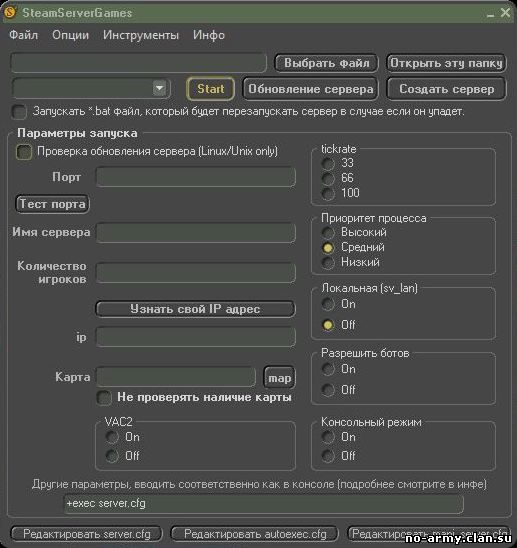Expand the server selection dropdown arrow

pyautogui.click(x=160, y=88)
